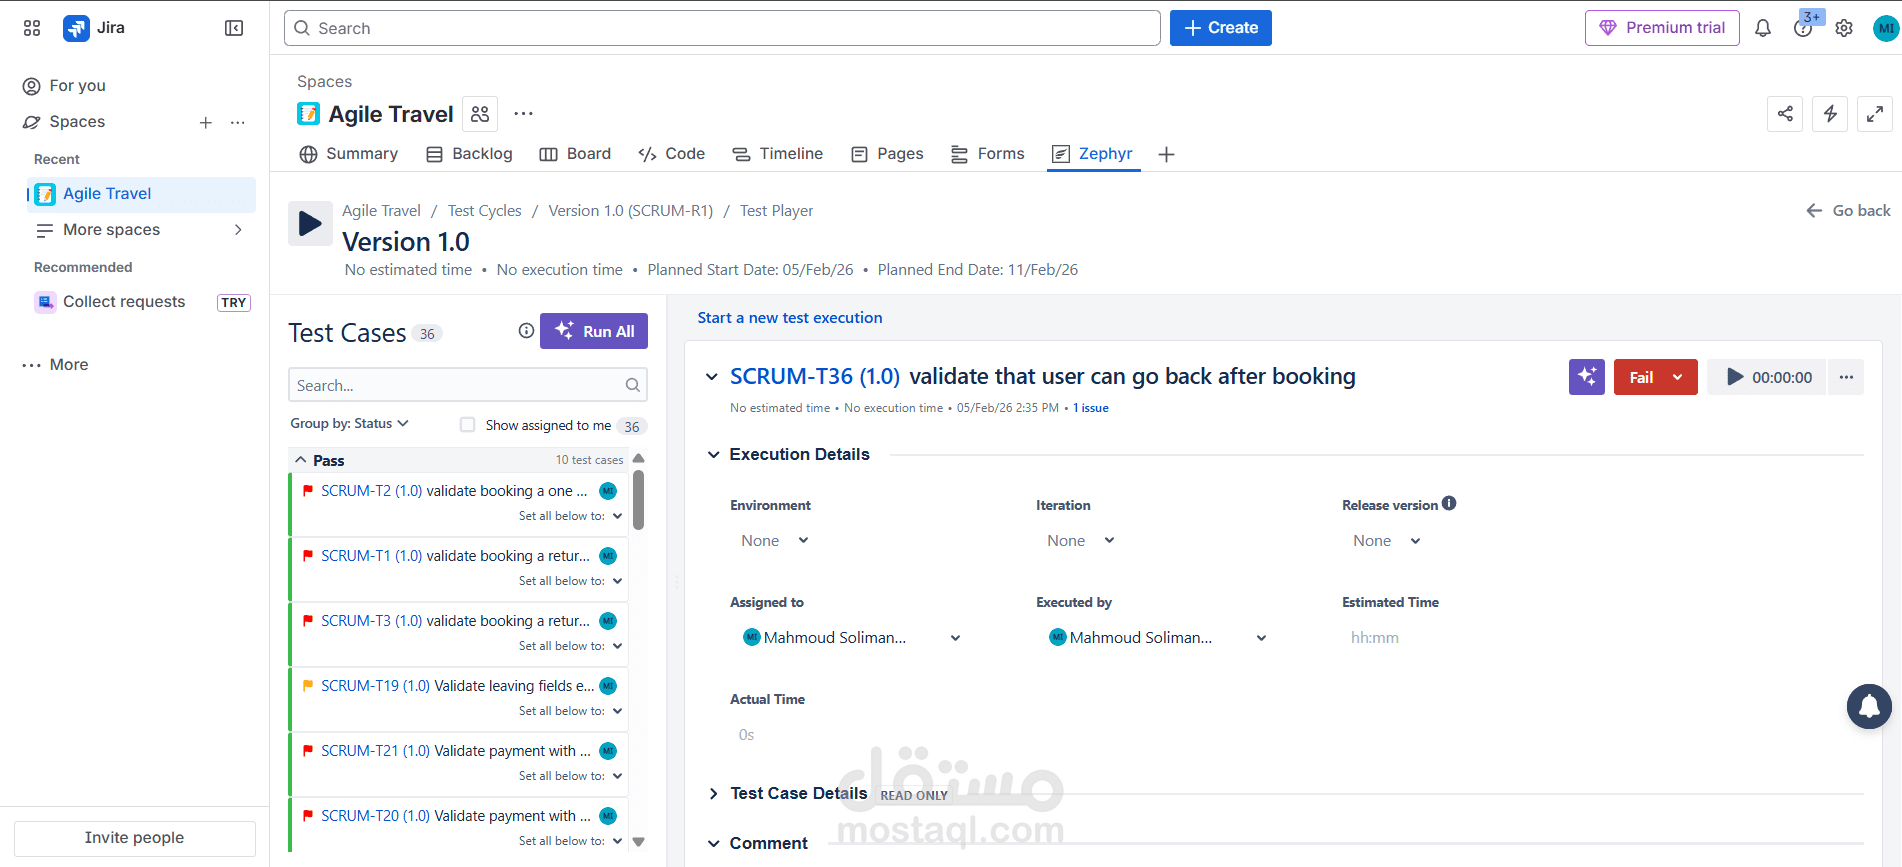Screen dimensions: 1902x867
Task: Click the Create button
Action: tap(1221, 28)
